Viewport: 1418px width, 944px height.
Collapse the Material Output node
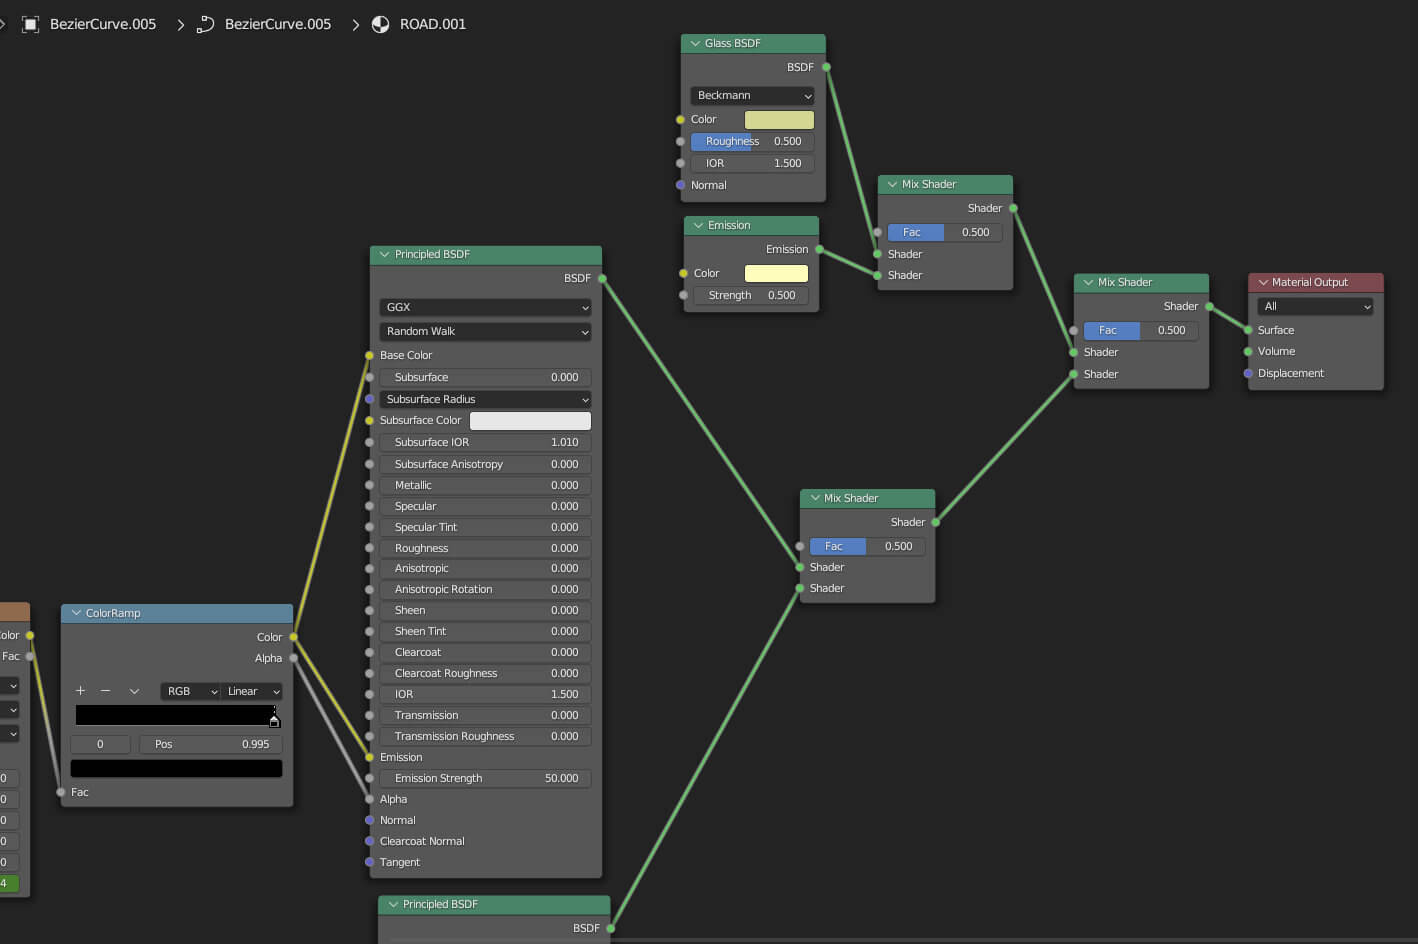1263,283
